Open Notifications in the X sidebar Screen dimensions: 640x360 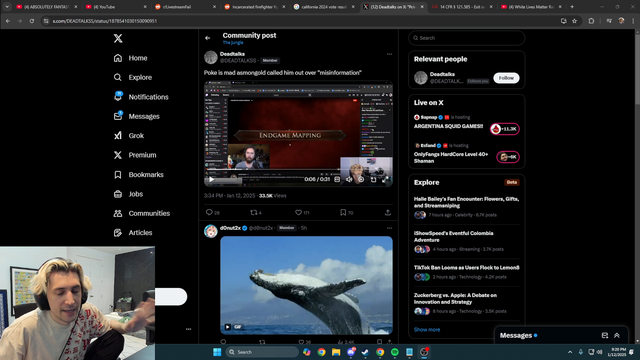pyautogui.click(x=141, y=97)
